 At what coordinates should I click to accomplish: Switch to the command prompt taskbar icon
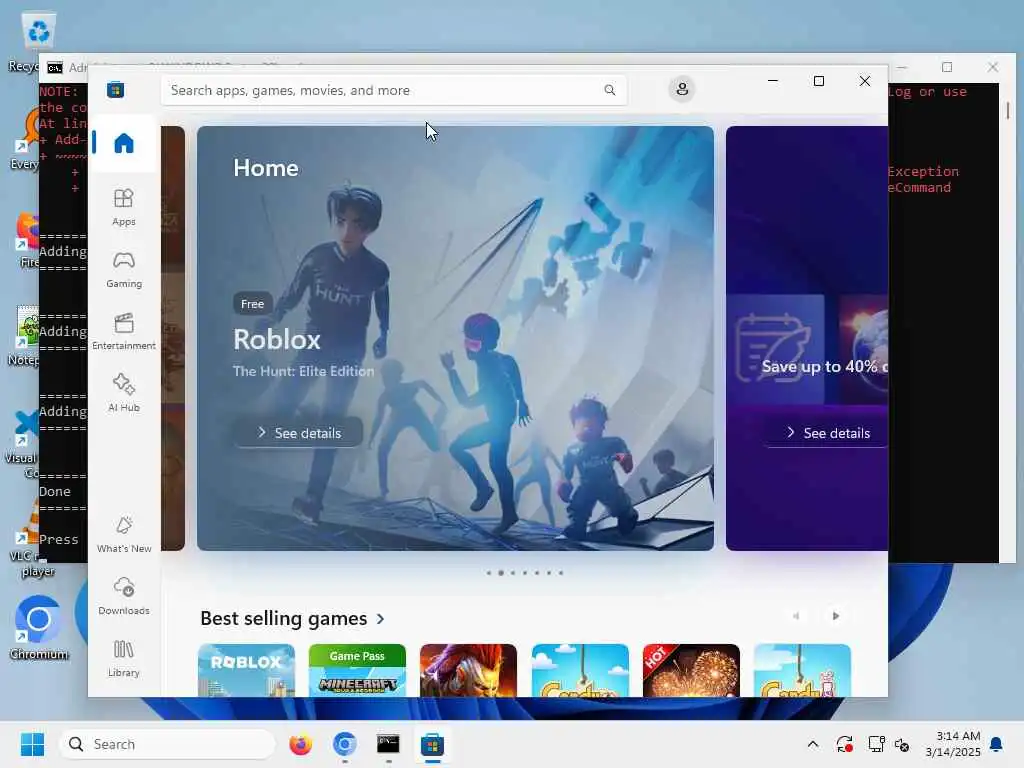pyautogui.click(x=388, y=744)
